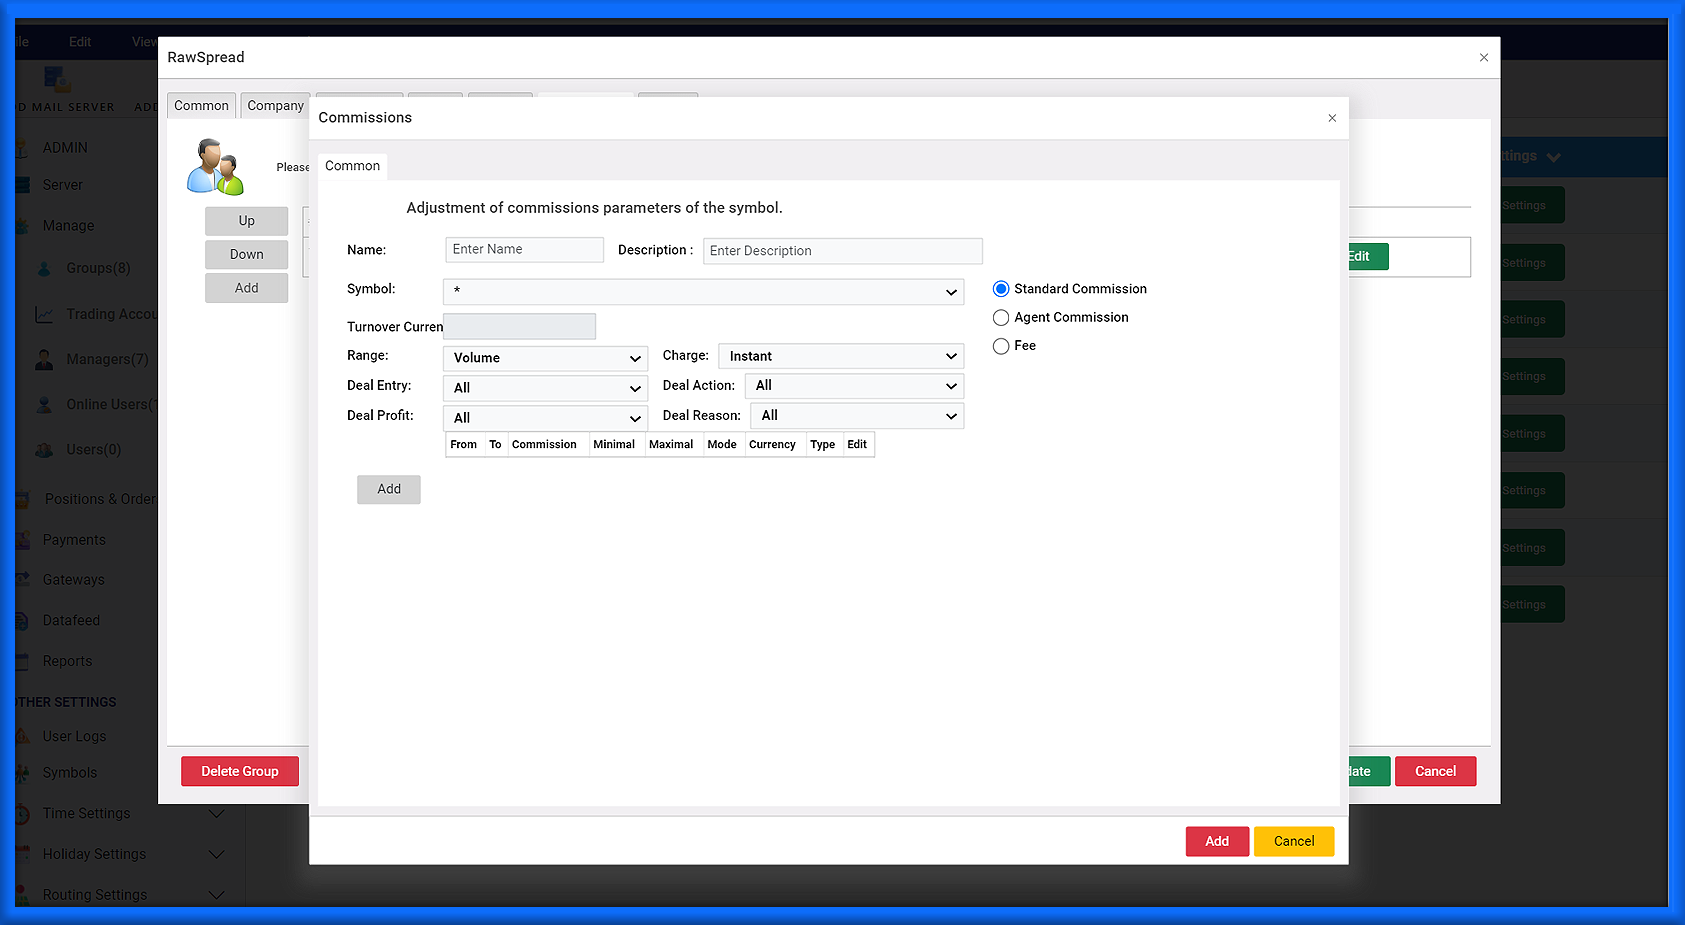Viewport: 1685px width, 925px height.
Task: Click the Managers person icon
Action: 44,359
